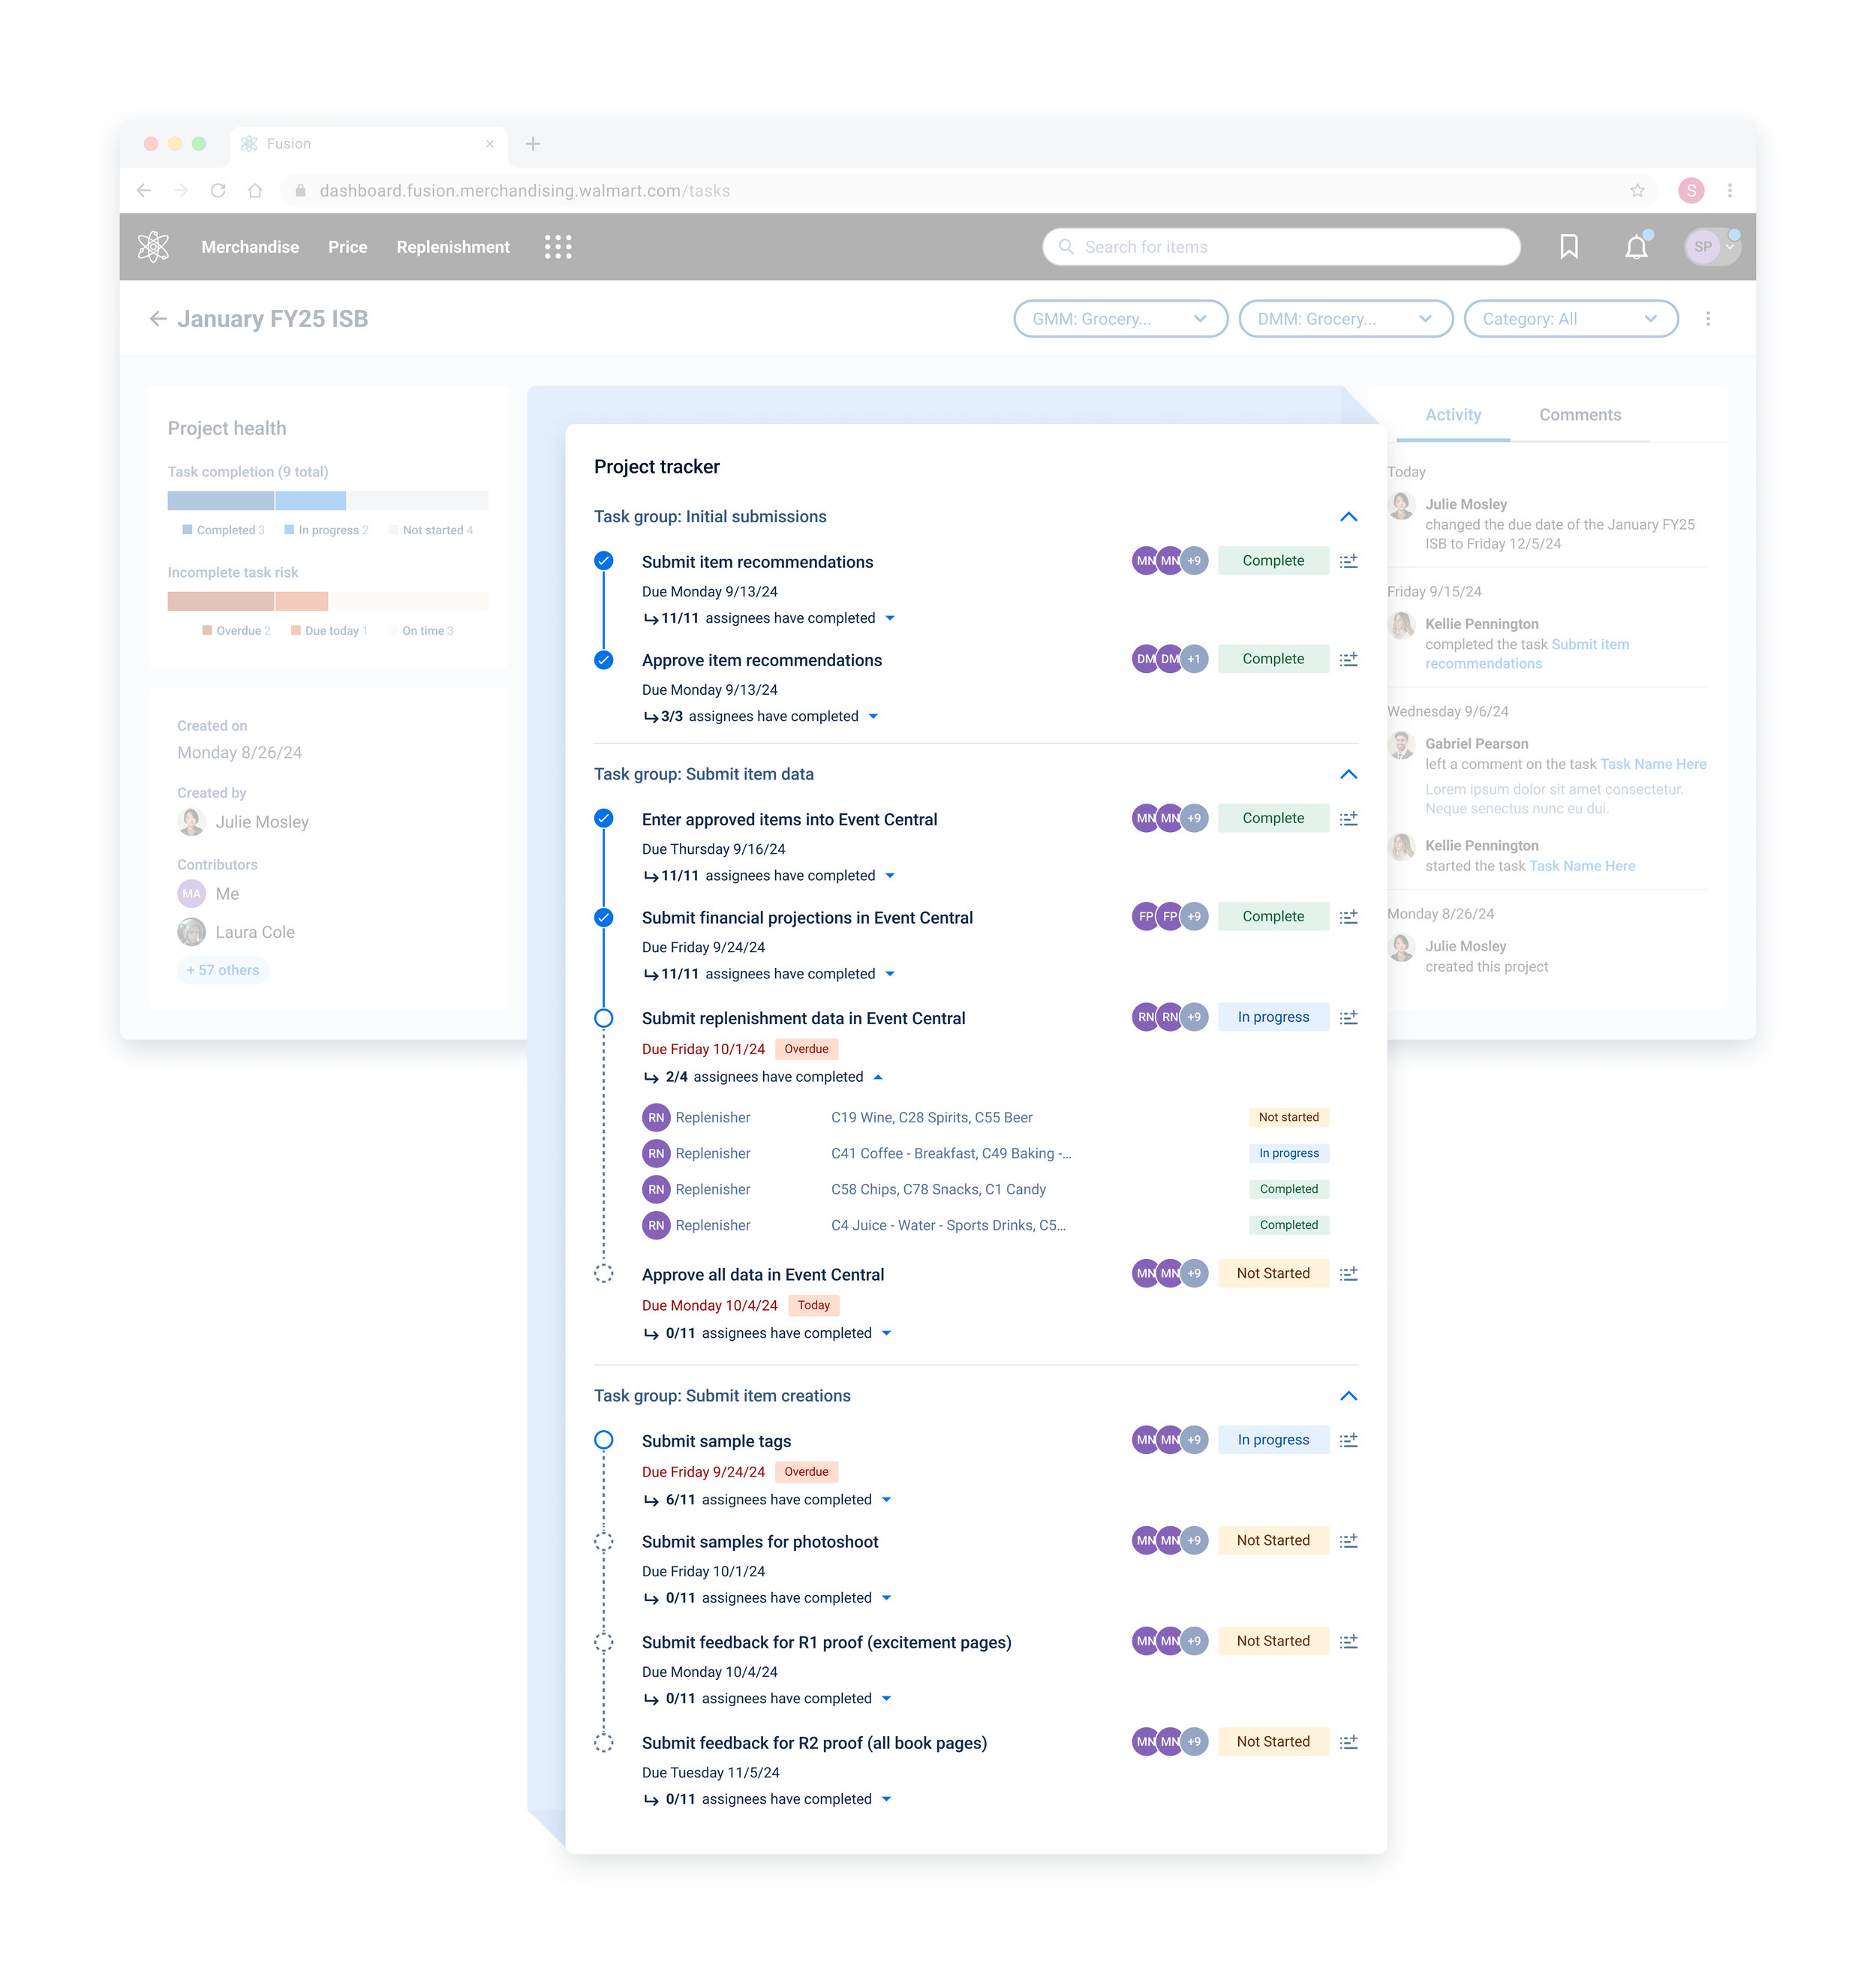Open the Replenishment menu item
Screen dimensions: 1876x1974
point(453,247)
